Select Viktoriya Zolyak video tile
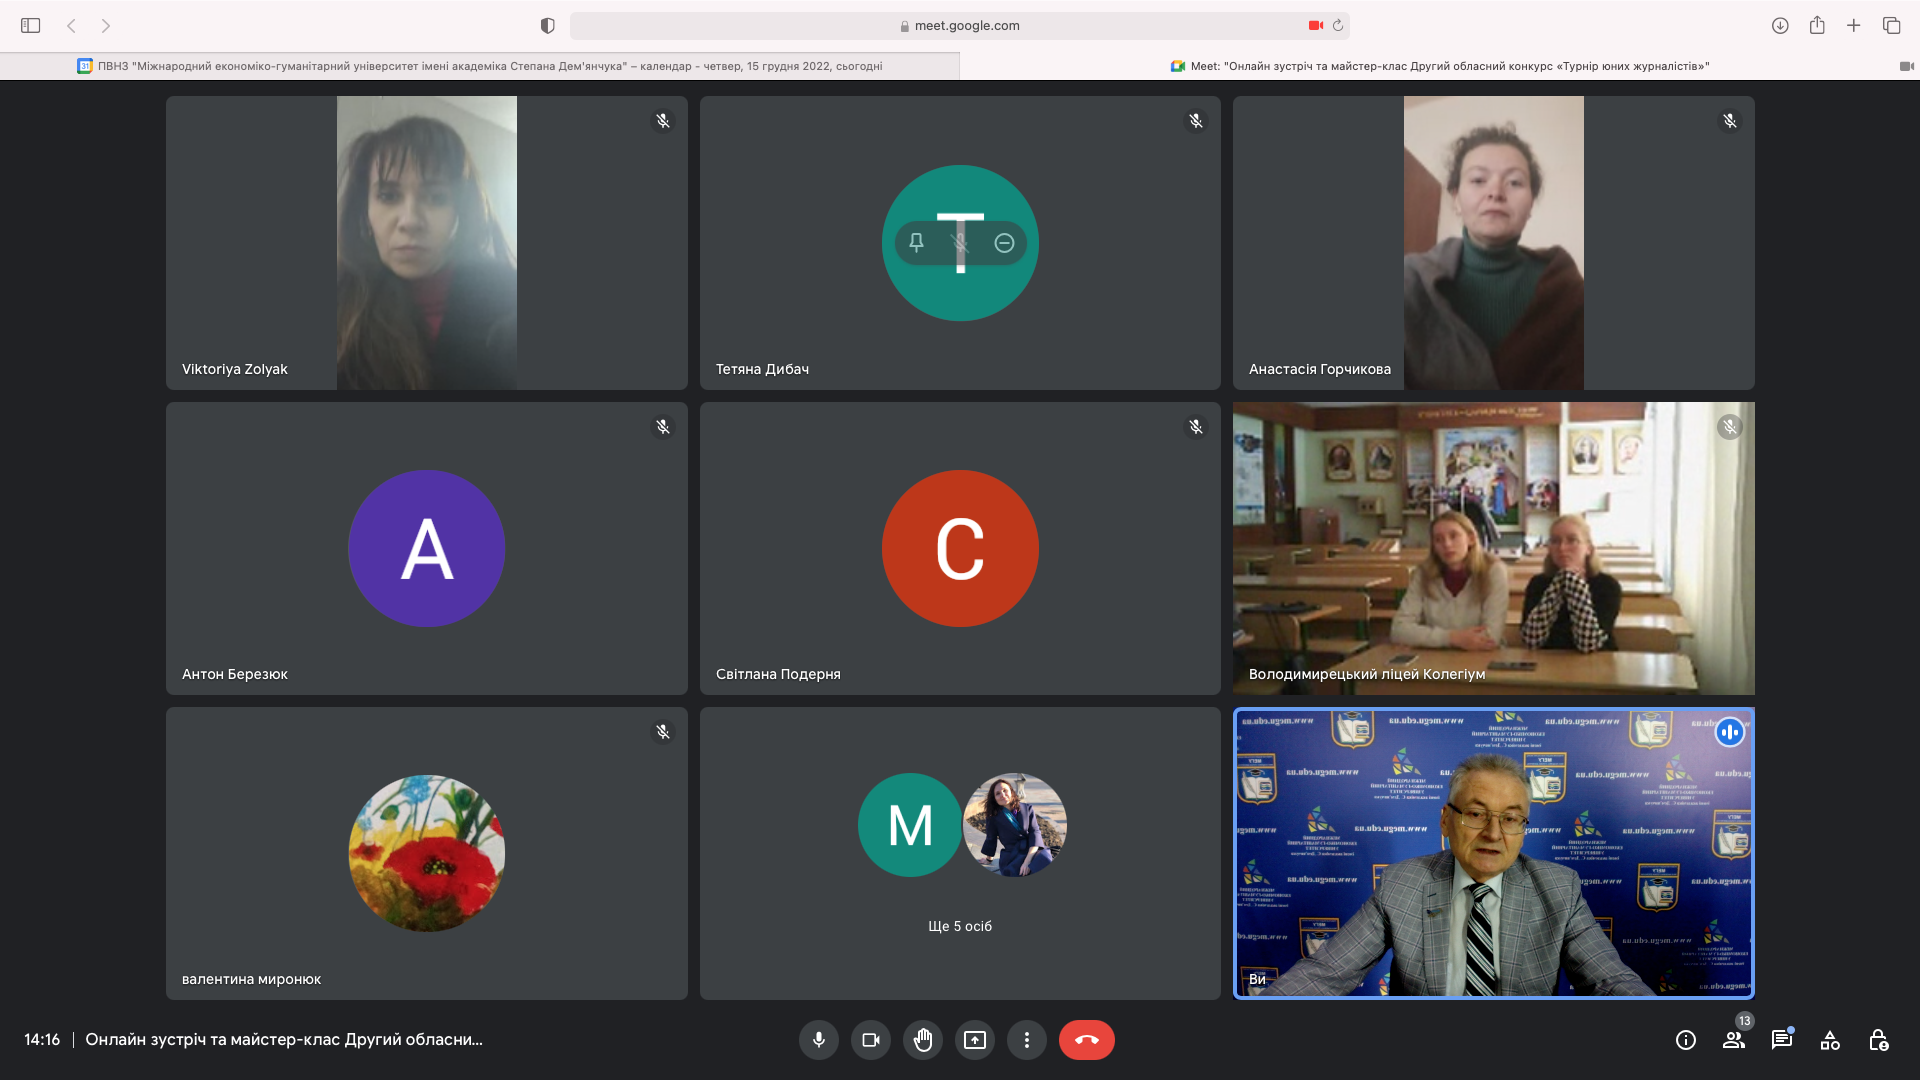 [427, 243]
